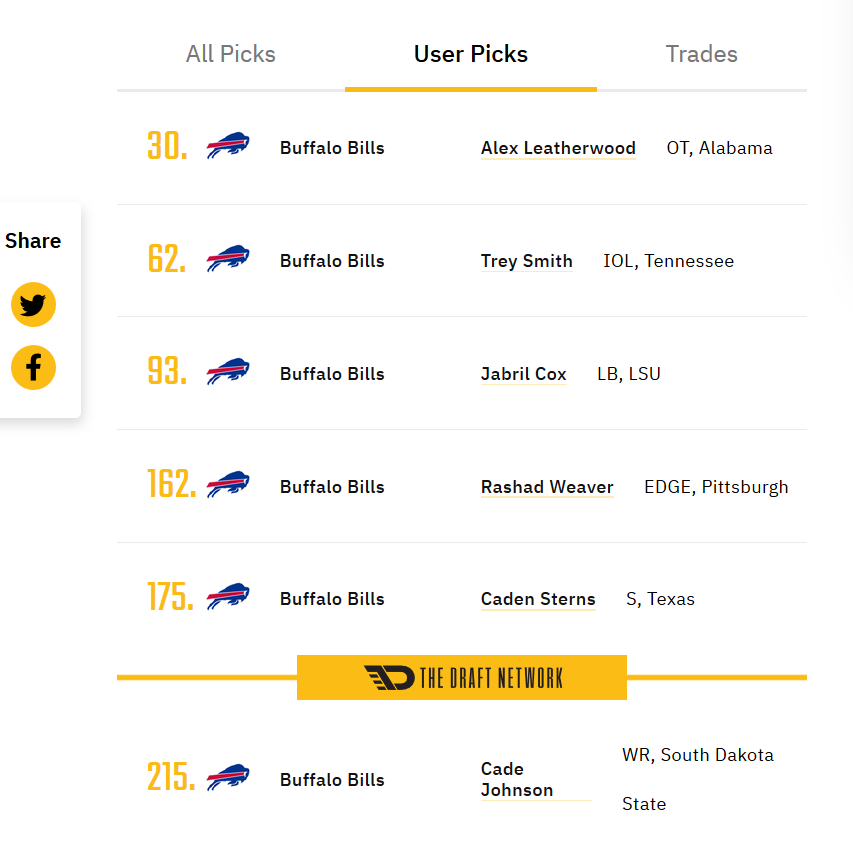Click The Draft Network logo banner

click(x=462, y=678)
